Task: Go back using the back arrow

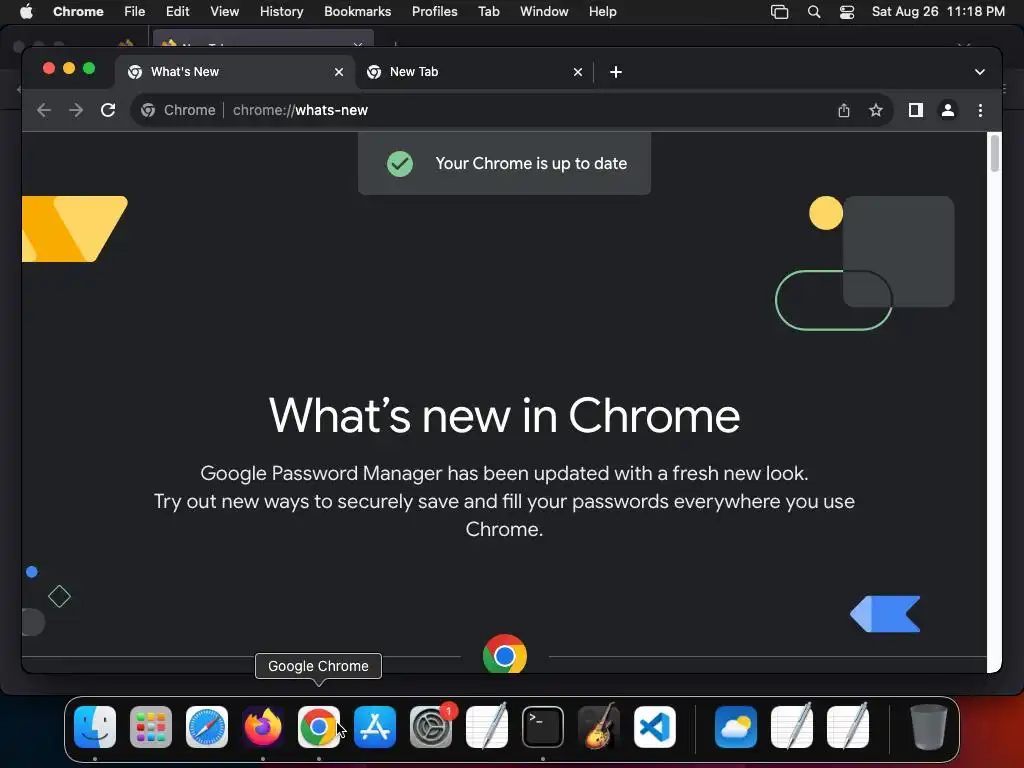Action: pos(44,110)
